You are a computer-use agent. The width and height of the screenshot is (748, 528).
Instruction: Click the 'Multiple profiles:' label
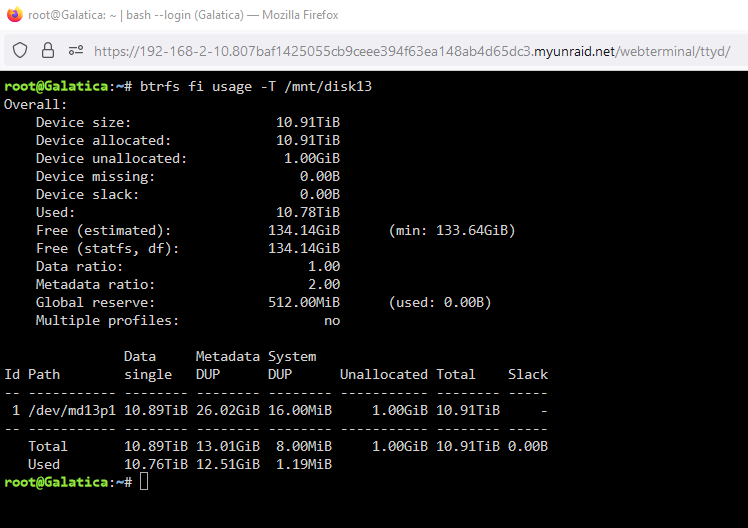pos(107,321)
